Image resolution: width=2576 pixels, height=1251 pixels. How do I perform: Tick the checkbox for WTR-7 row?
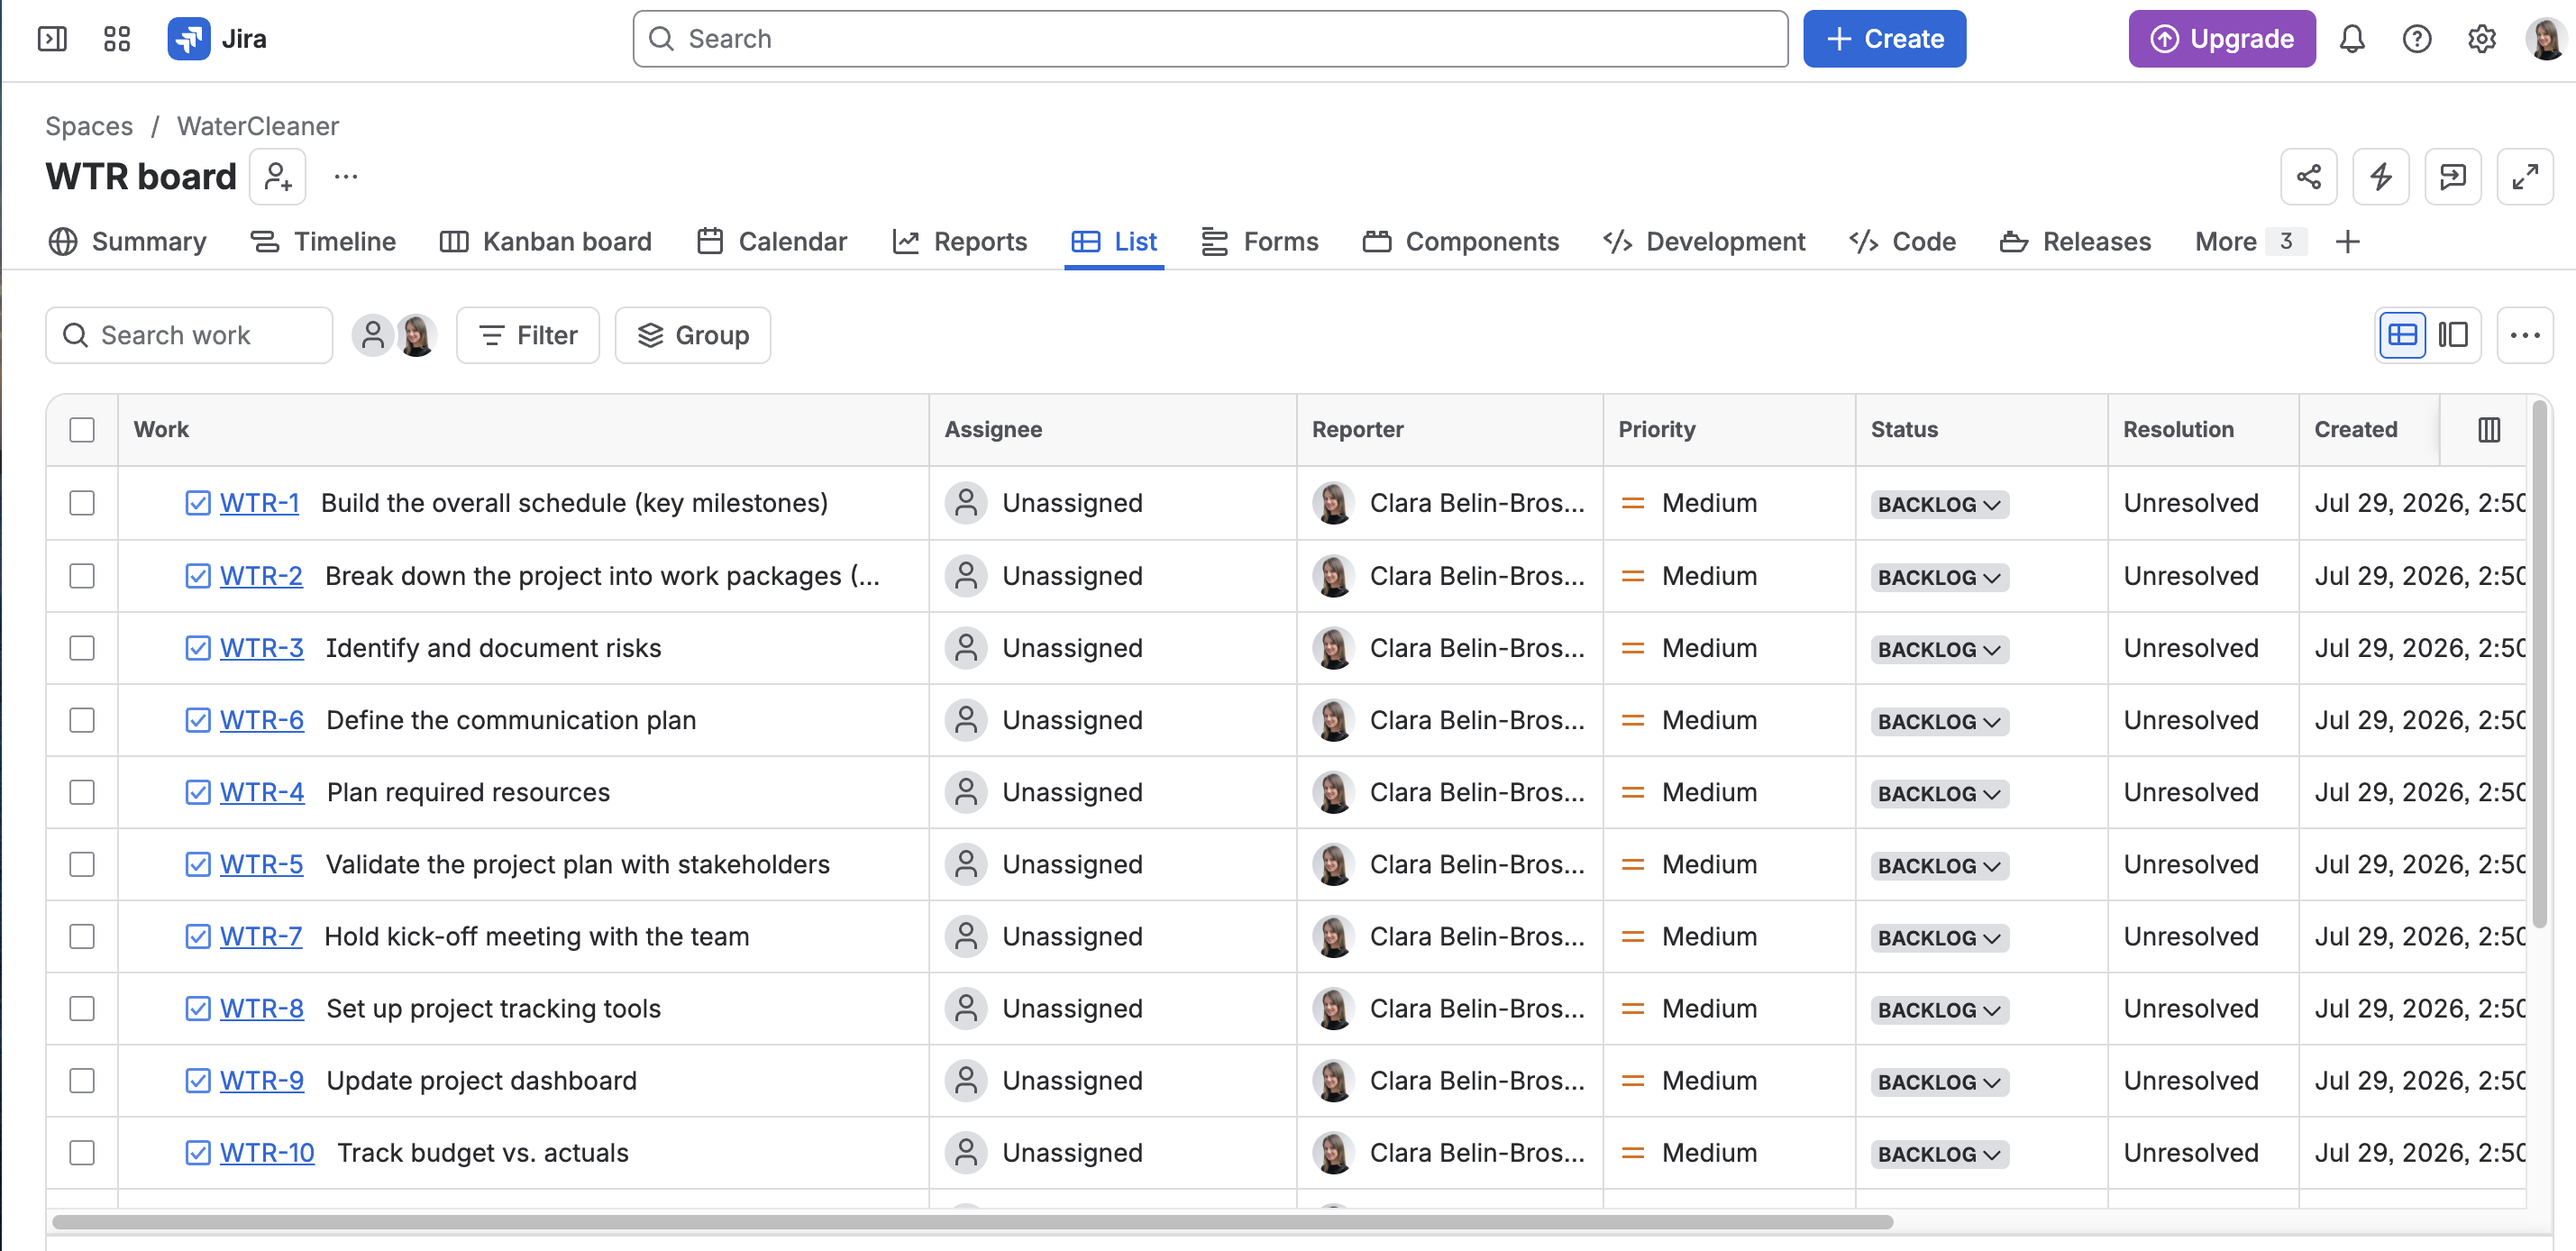pos(82,937)
